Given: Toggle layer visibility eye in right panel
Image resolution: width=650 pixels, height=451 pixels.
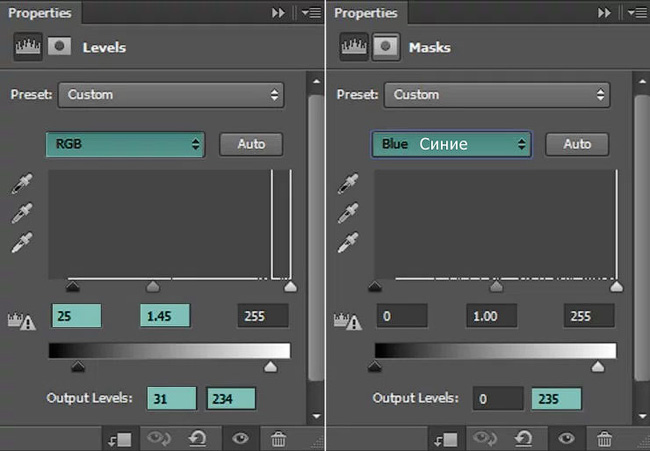Looking at the screenshot, I should pos(566,438).
